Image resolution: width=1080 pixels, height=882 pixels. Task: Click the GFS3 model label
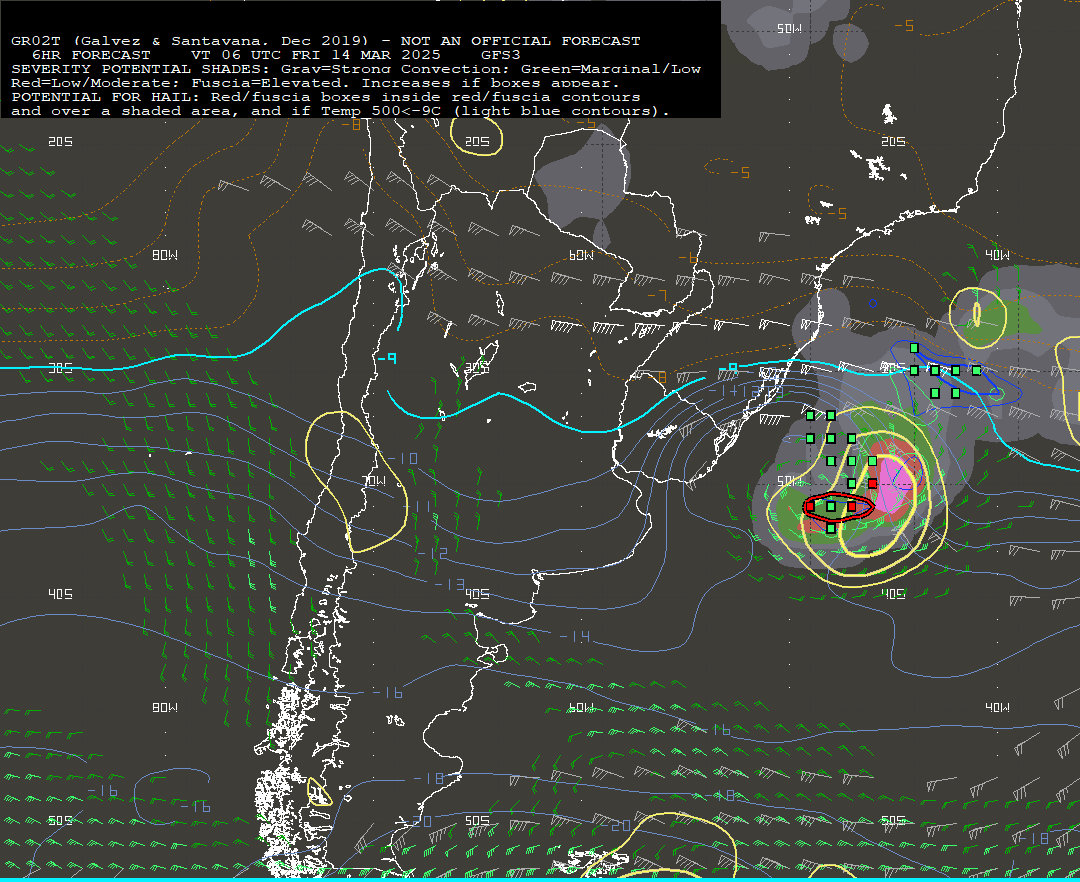coord(501,55)
